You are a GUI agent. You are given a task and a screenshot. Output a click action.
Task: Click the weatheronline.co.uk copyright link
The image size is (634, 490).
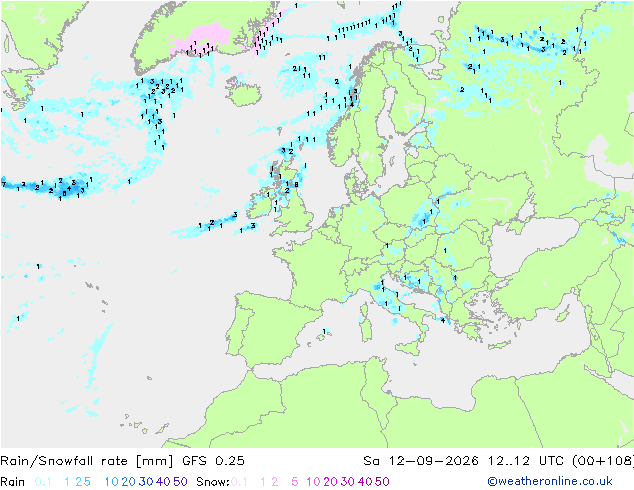(549, 481)
